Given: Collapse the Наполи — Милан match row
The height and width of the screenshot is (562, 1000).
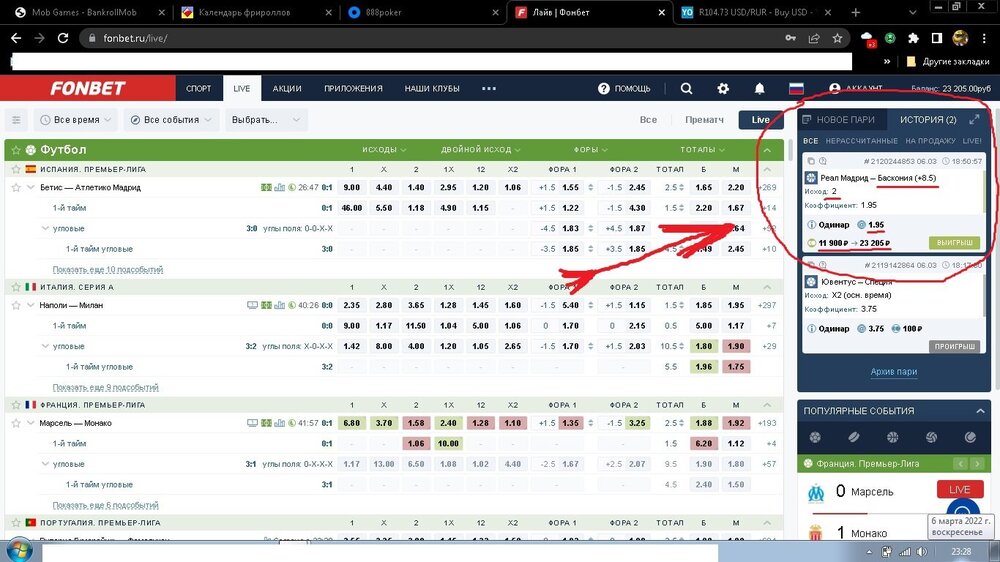Looking at the screenshot, I should (31, 305).
